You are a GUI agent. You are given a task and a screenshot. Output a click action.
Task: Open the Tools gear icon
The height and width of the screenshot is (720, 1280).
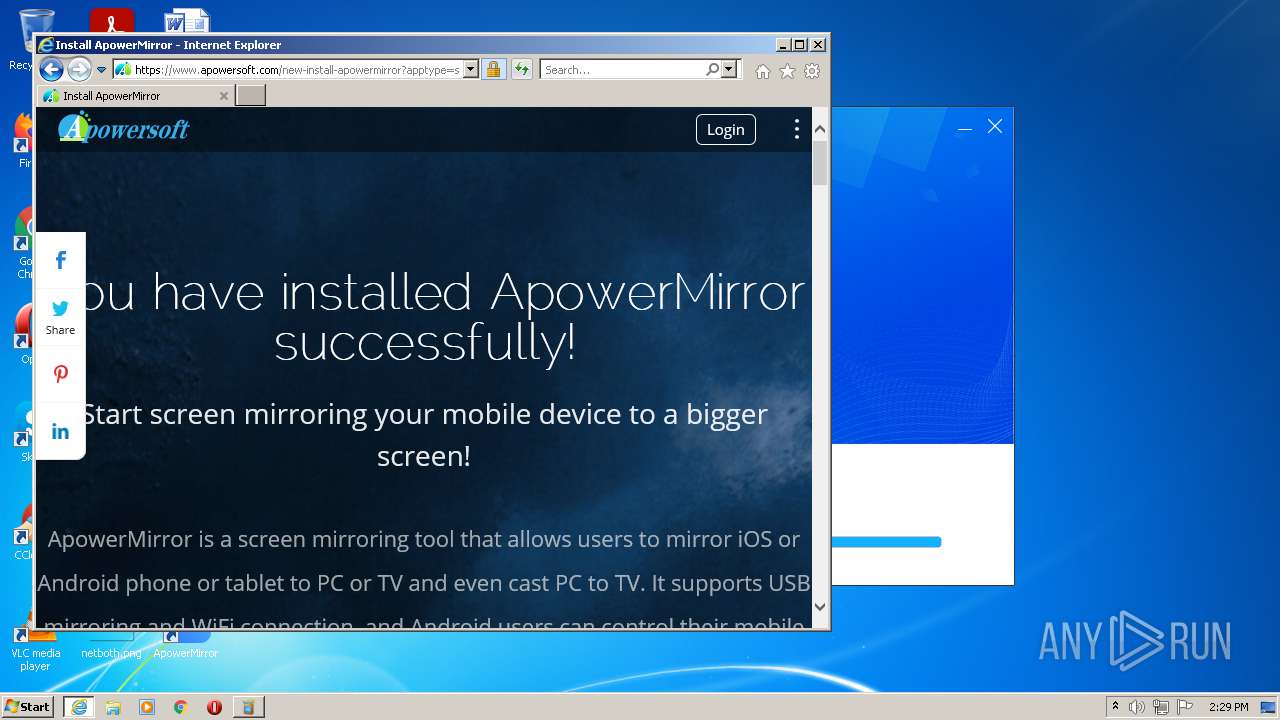tap(812, 71)
